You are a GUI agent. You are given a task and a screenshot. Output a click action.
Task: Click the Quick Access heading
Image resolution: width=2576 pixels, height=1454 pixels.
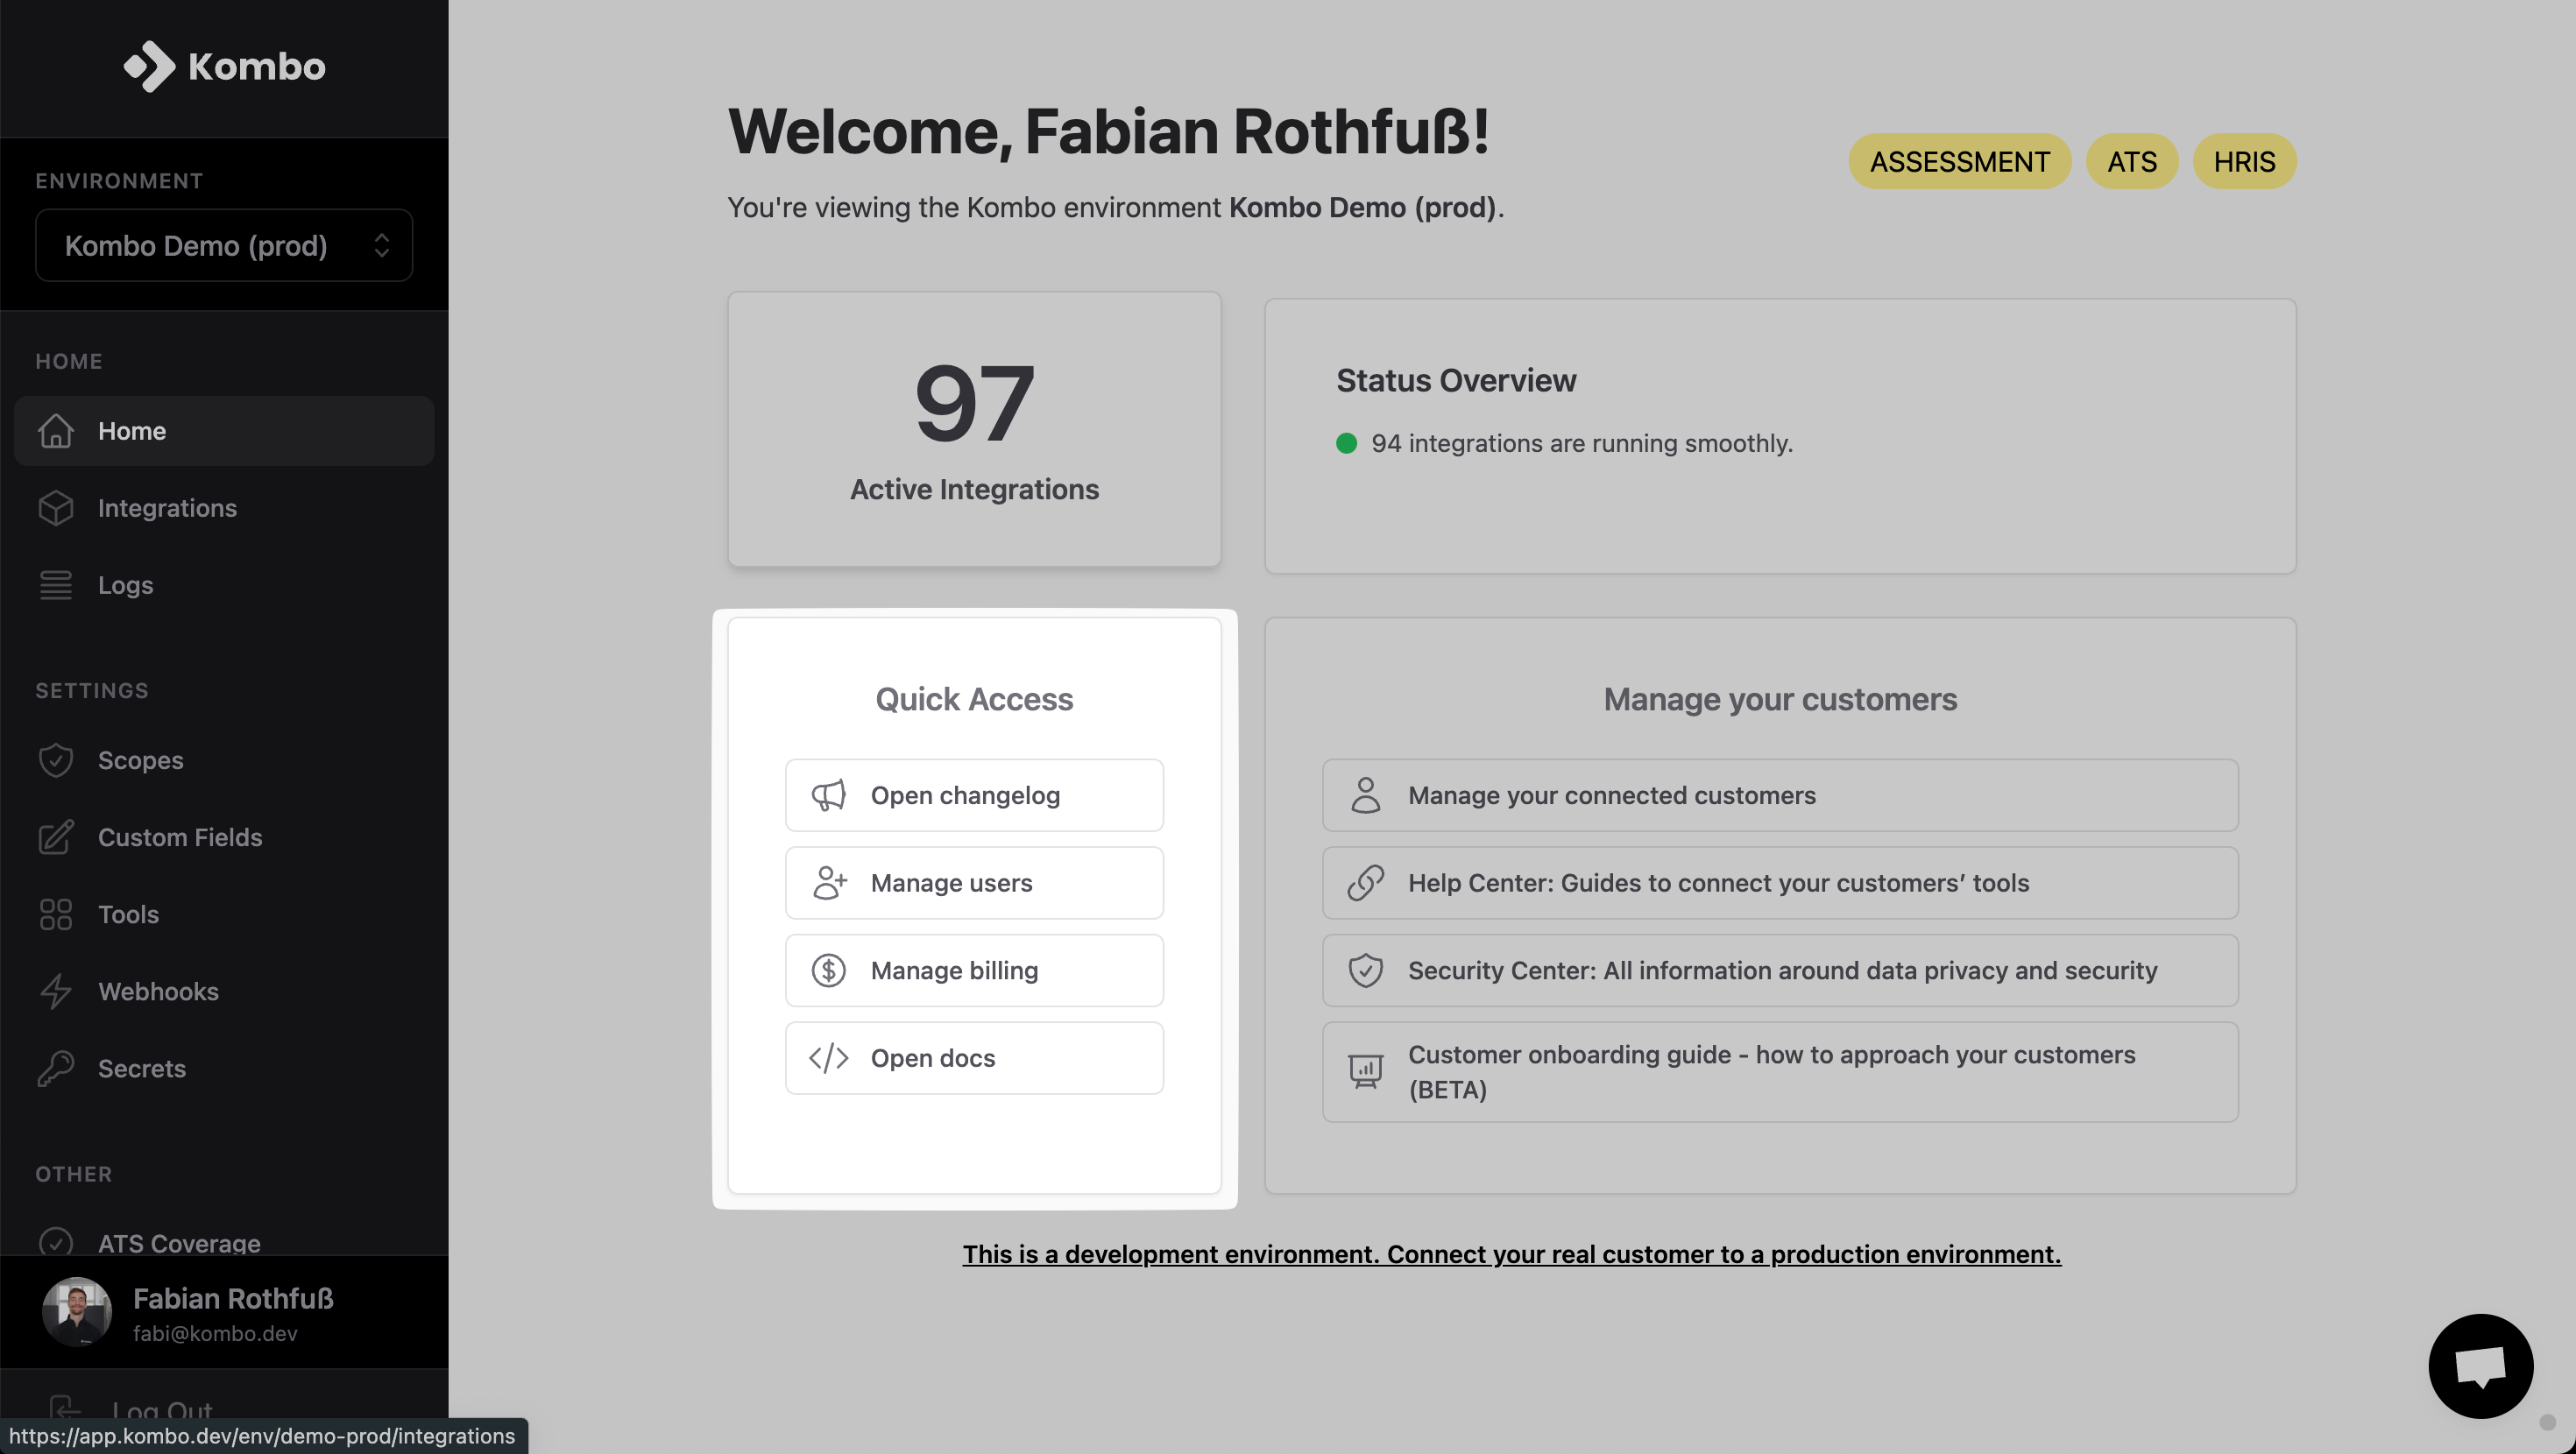[x=974, y=699]
